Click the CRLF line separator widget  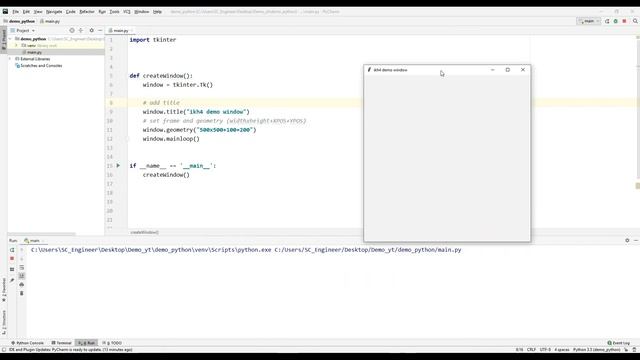[x=531, y=350]
